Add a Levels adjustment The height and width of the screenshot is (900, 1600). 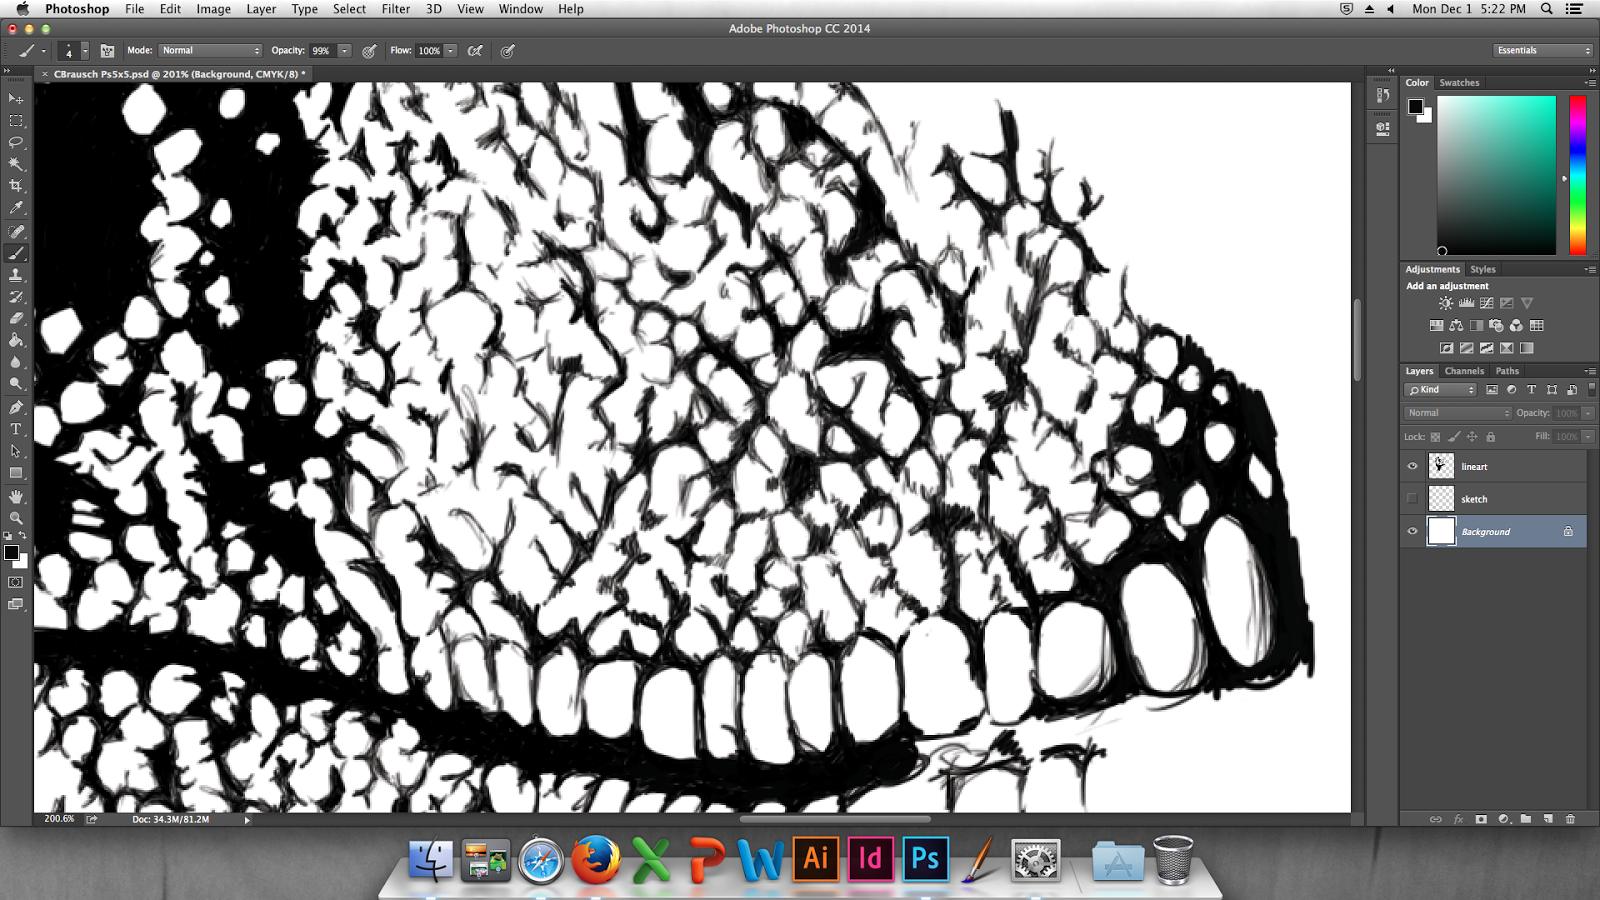1466,303
